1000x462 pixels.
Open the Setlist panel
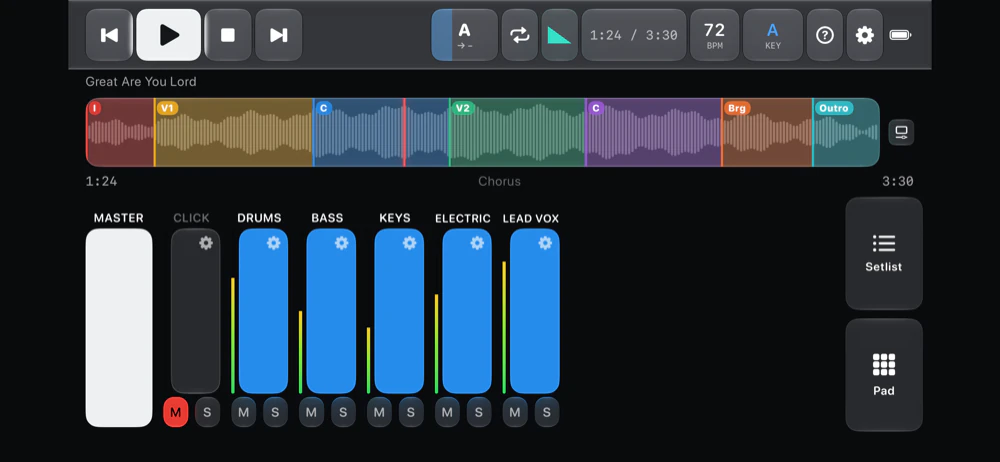[884, 253]
